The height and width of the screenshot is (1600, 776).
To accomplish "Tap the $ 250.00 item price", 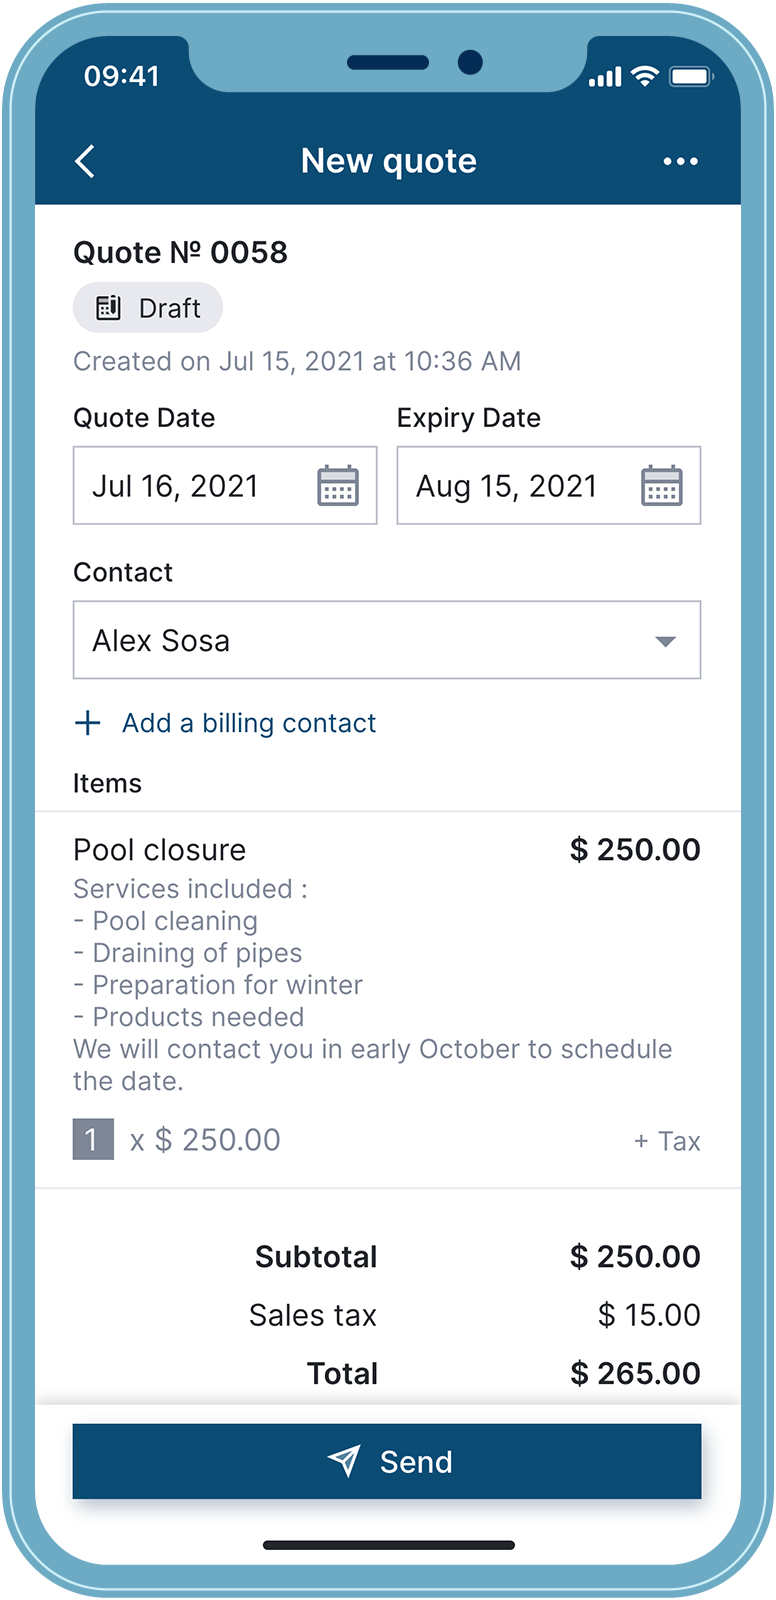I will [635, 850].
